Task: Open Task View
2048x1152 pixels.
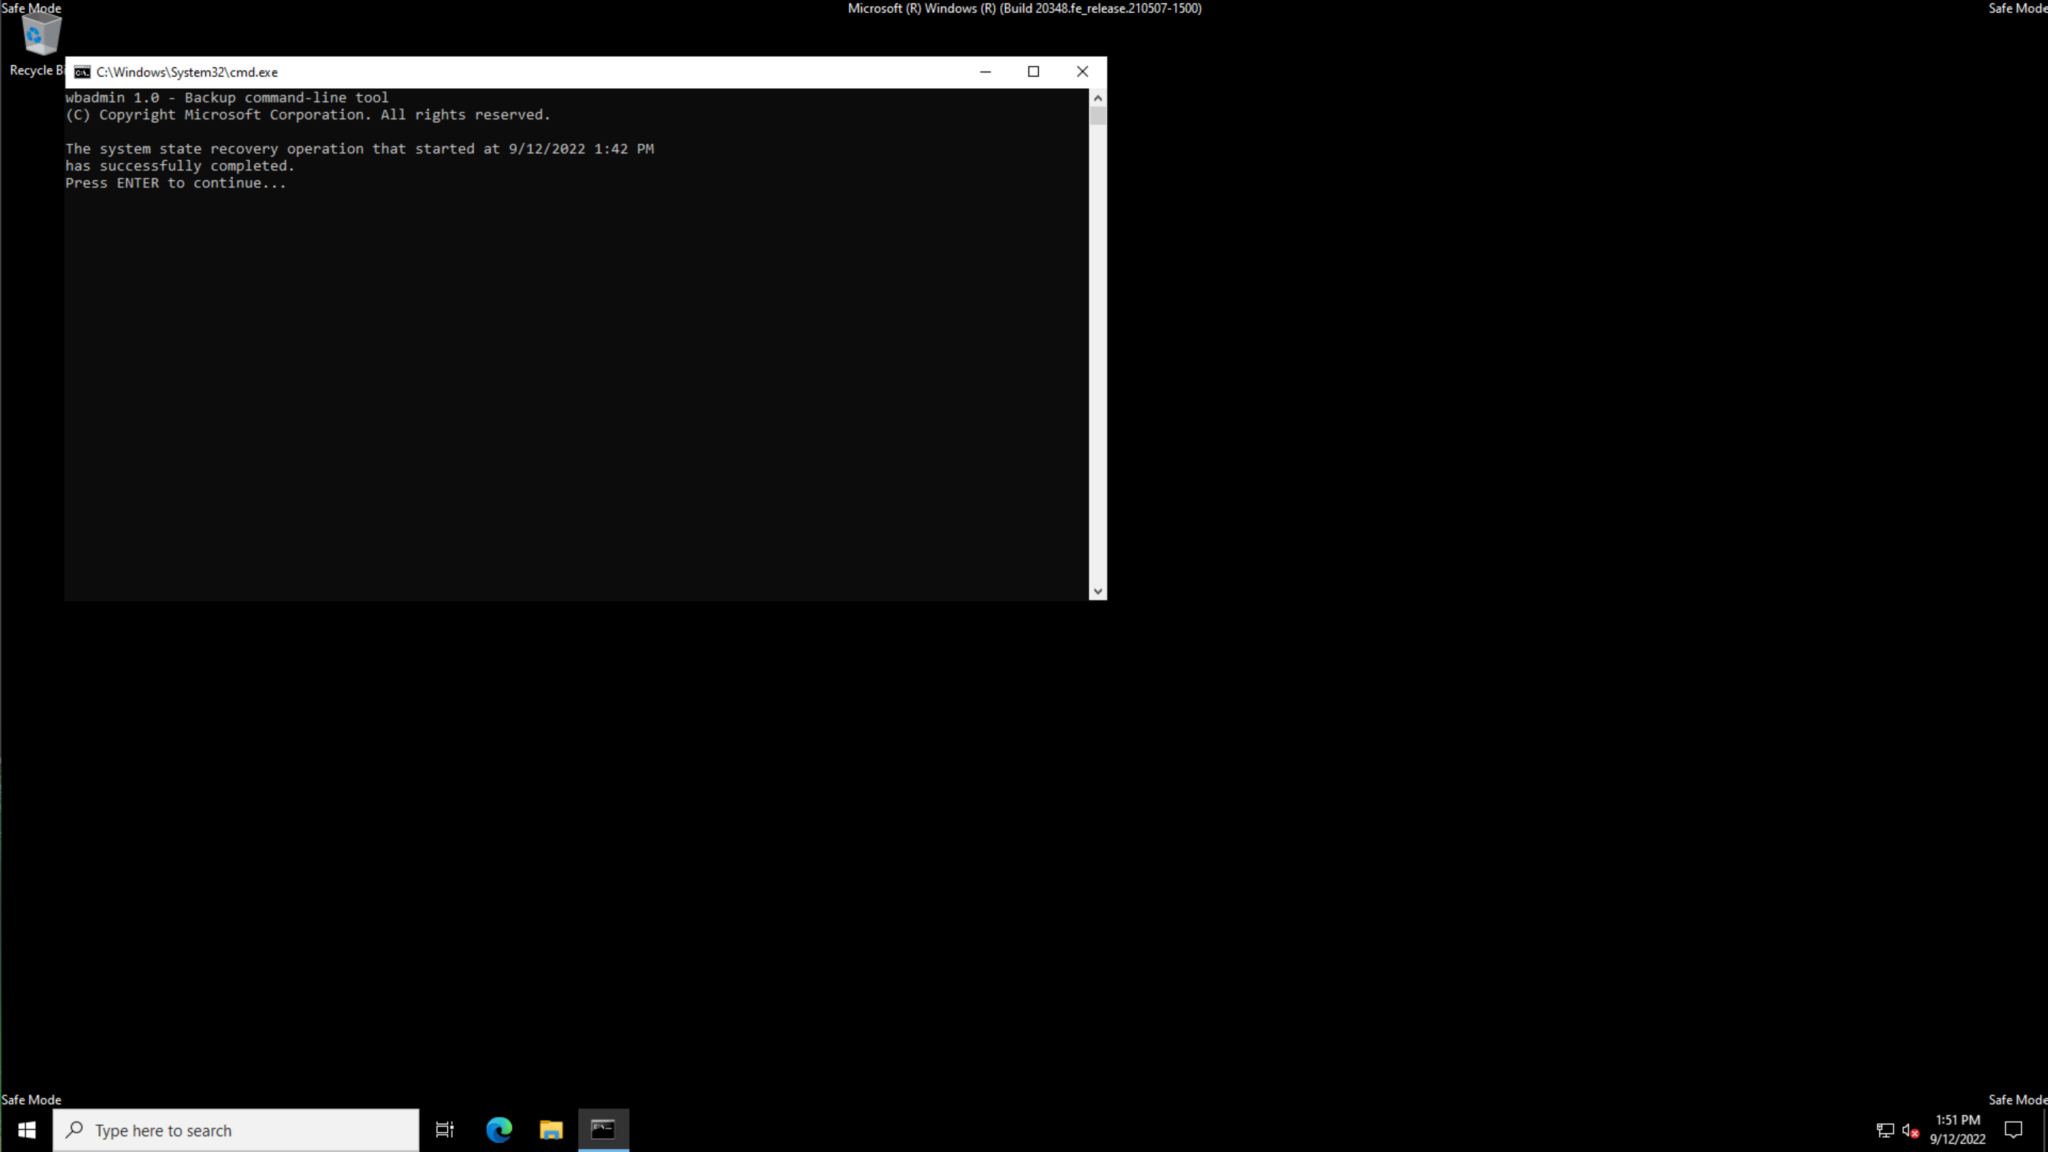Action: point(444,1129)
